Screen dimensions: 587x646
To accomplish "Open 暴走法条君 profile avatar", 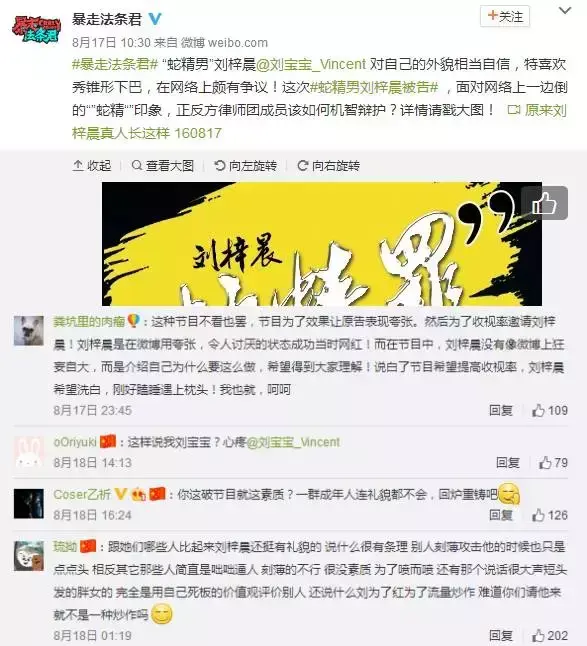I will coord(37,28).
